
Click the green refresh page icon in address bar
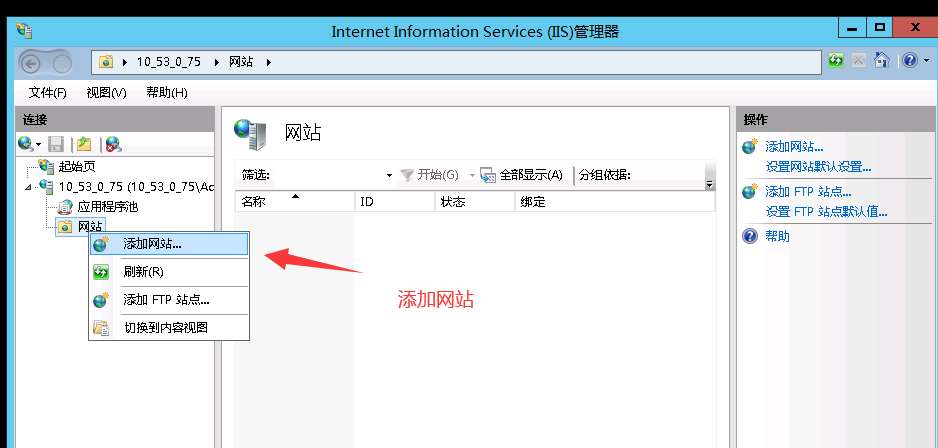pyautogui.click(x=836, y=61)
